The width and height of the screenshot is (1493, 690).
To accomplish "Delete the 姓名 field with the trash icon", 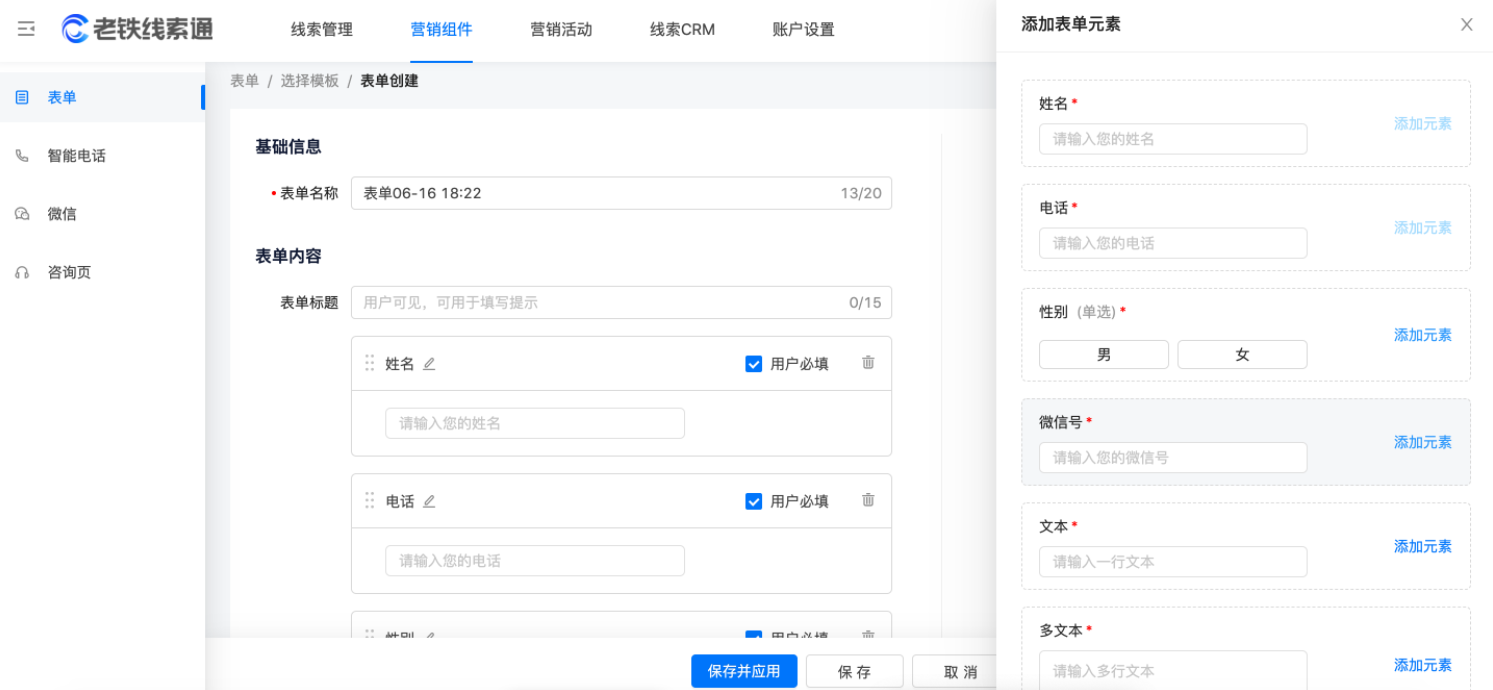I will pyautogui.click(x=868, y=363).
